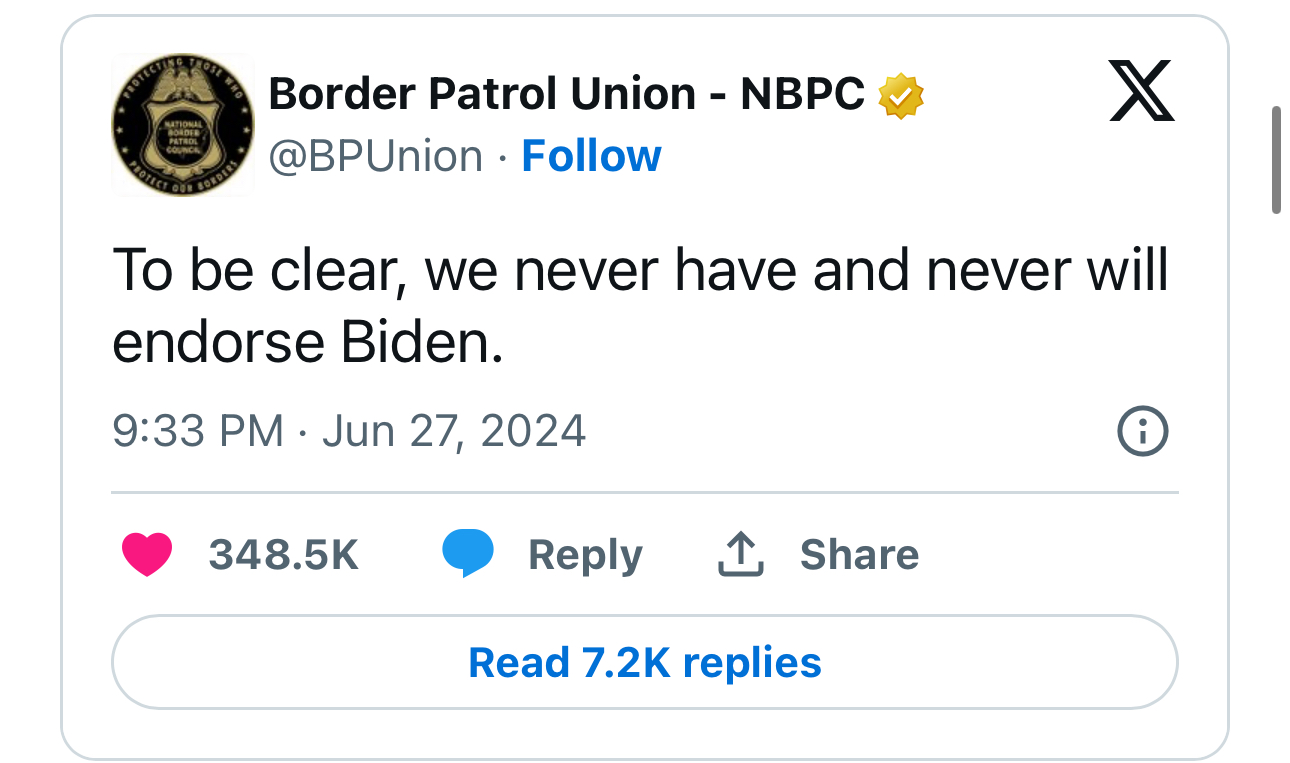
Task: Click the vertical scrollbar thumb on the right edge
Action: (x=1276, y=160)
